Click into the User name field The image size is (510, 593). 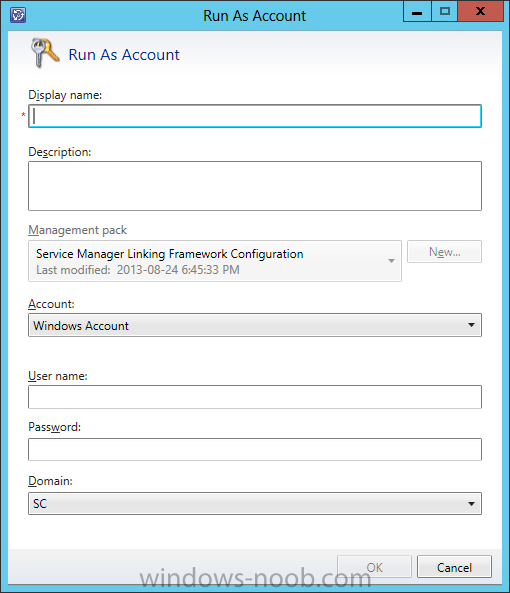point(255,397)
